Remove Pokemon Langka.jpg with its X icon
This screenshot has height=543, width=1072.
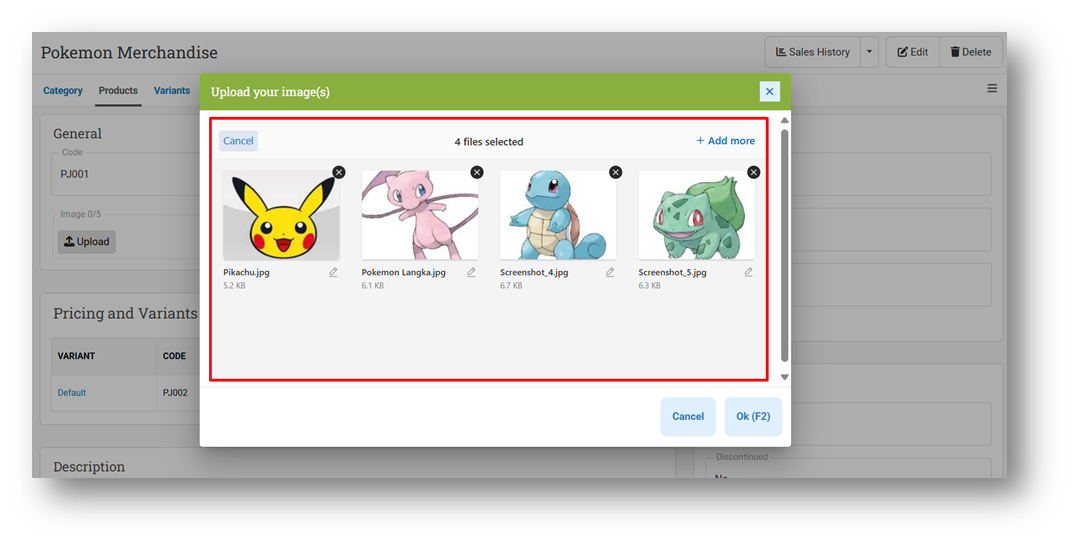point(477,172)
